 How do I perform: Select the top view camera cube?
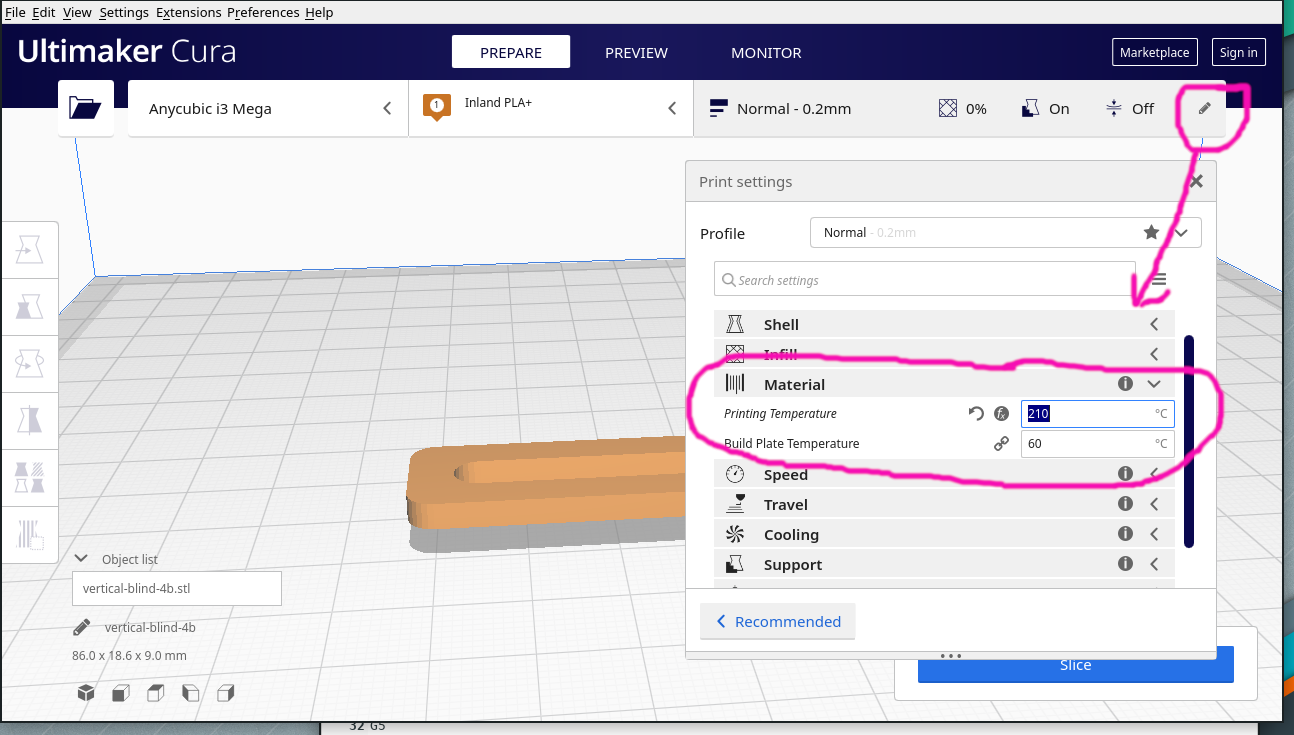[x=155, y=692]
